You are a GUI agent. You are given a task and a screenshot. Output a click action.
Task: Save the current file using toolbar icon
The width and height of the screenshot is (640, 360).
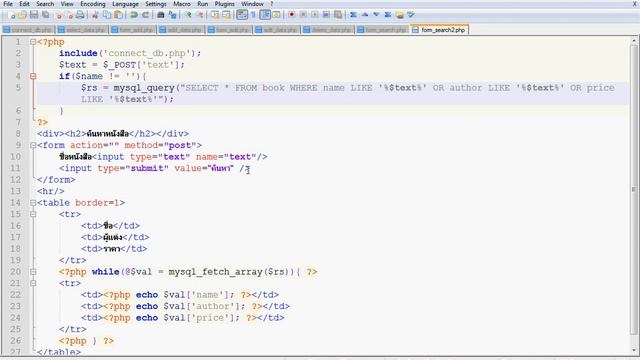point(34,15)
